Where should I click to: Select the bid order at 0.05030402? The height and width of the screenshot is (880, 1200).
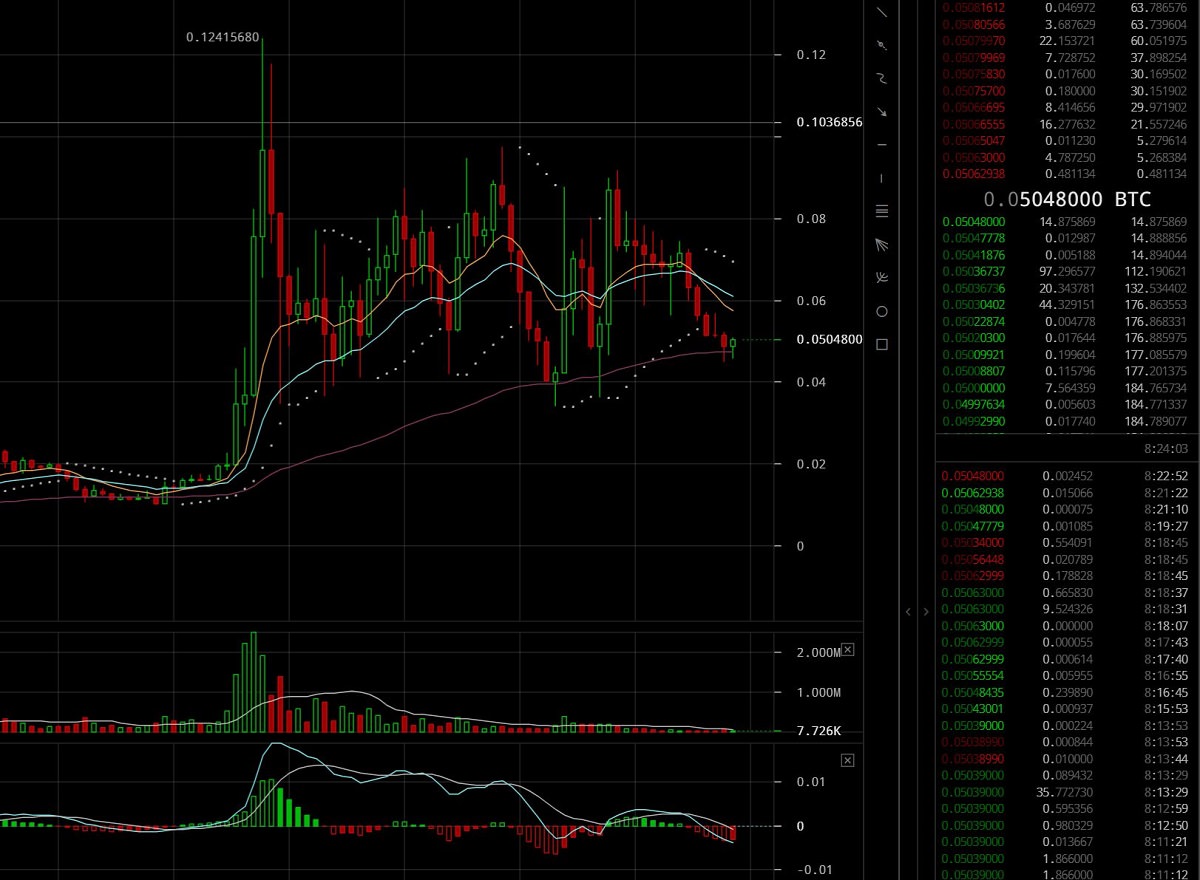[x=1067, y=305]
